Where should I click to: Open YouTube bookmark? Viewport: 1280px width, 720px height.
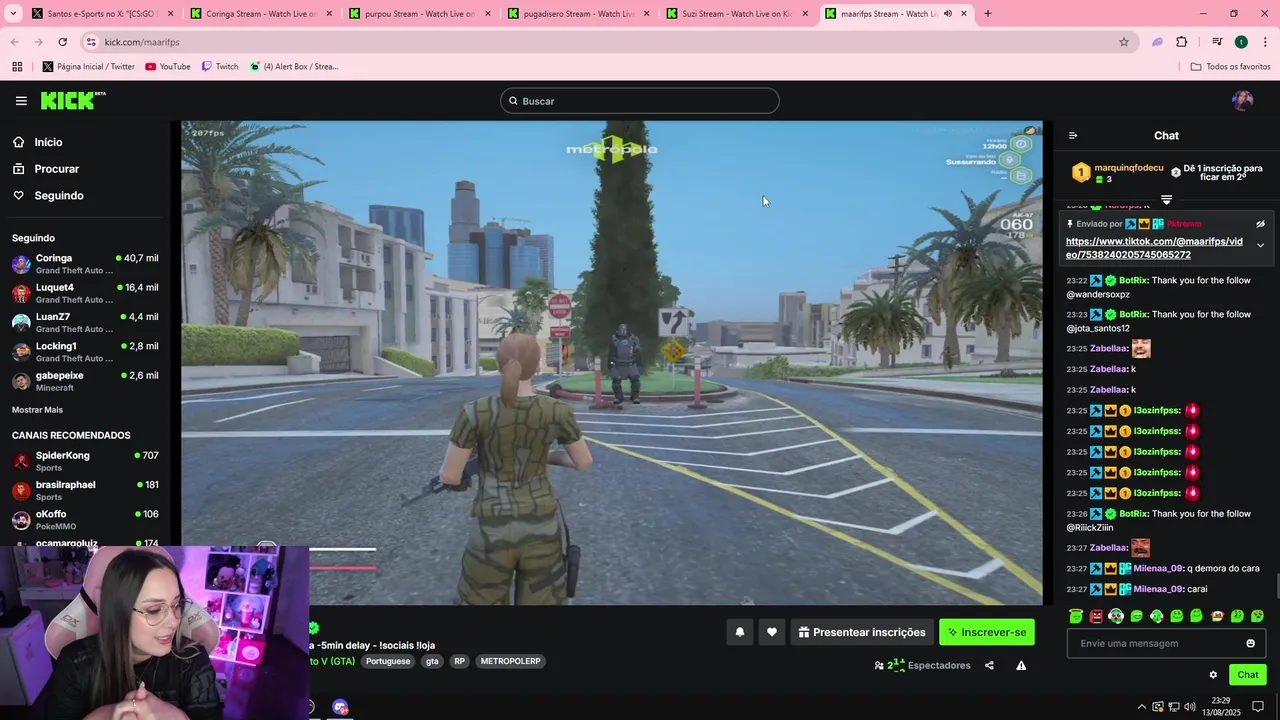point(168,67)
